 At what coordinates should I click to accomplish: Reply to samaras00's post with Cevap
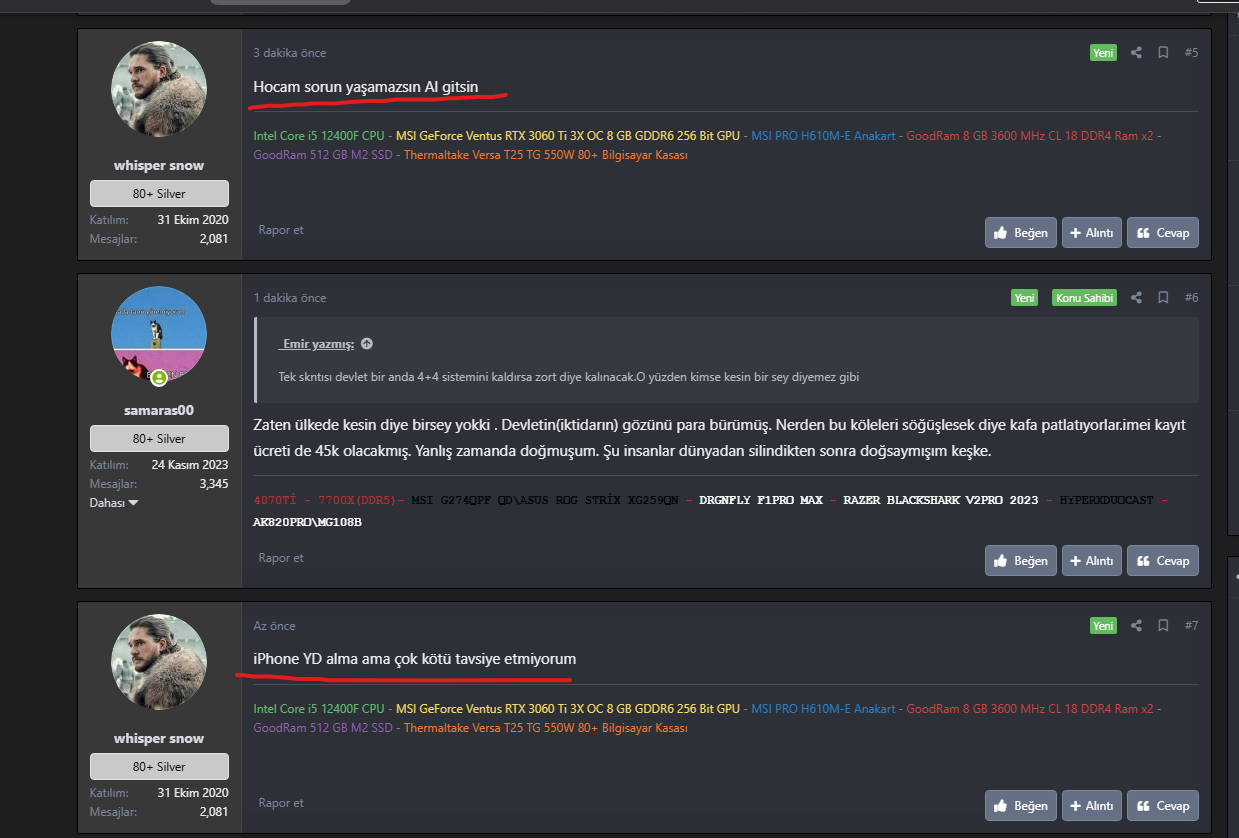pyautogui.click(x=1162, y=561)
